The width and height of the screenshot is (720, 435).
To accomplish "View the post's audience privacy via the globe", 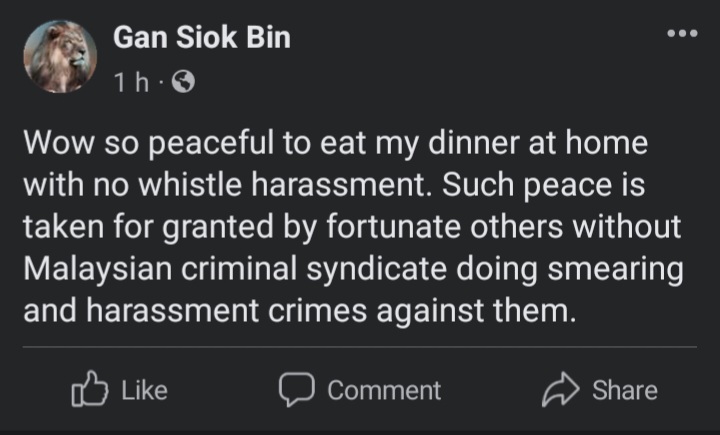I will click(182, 84).
